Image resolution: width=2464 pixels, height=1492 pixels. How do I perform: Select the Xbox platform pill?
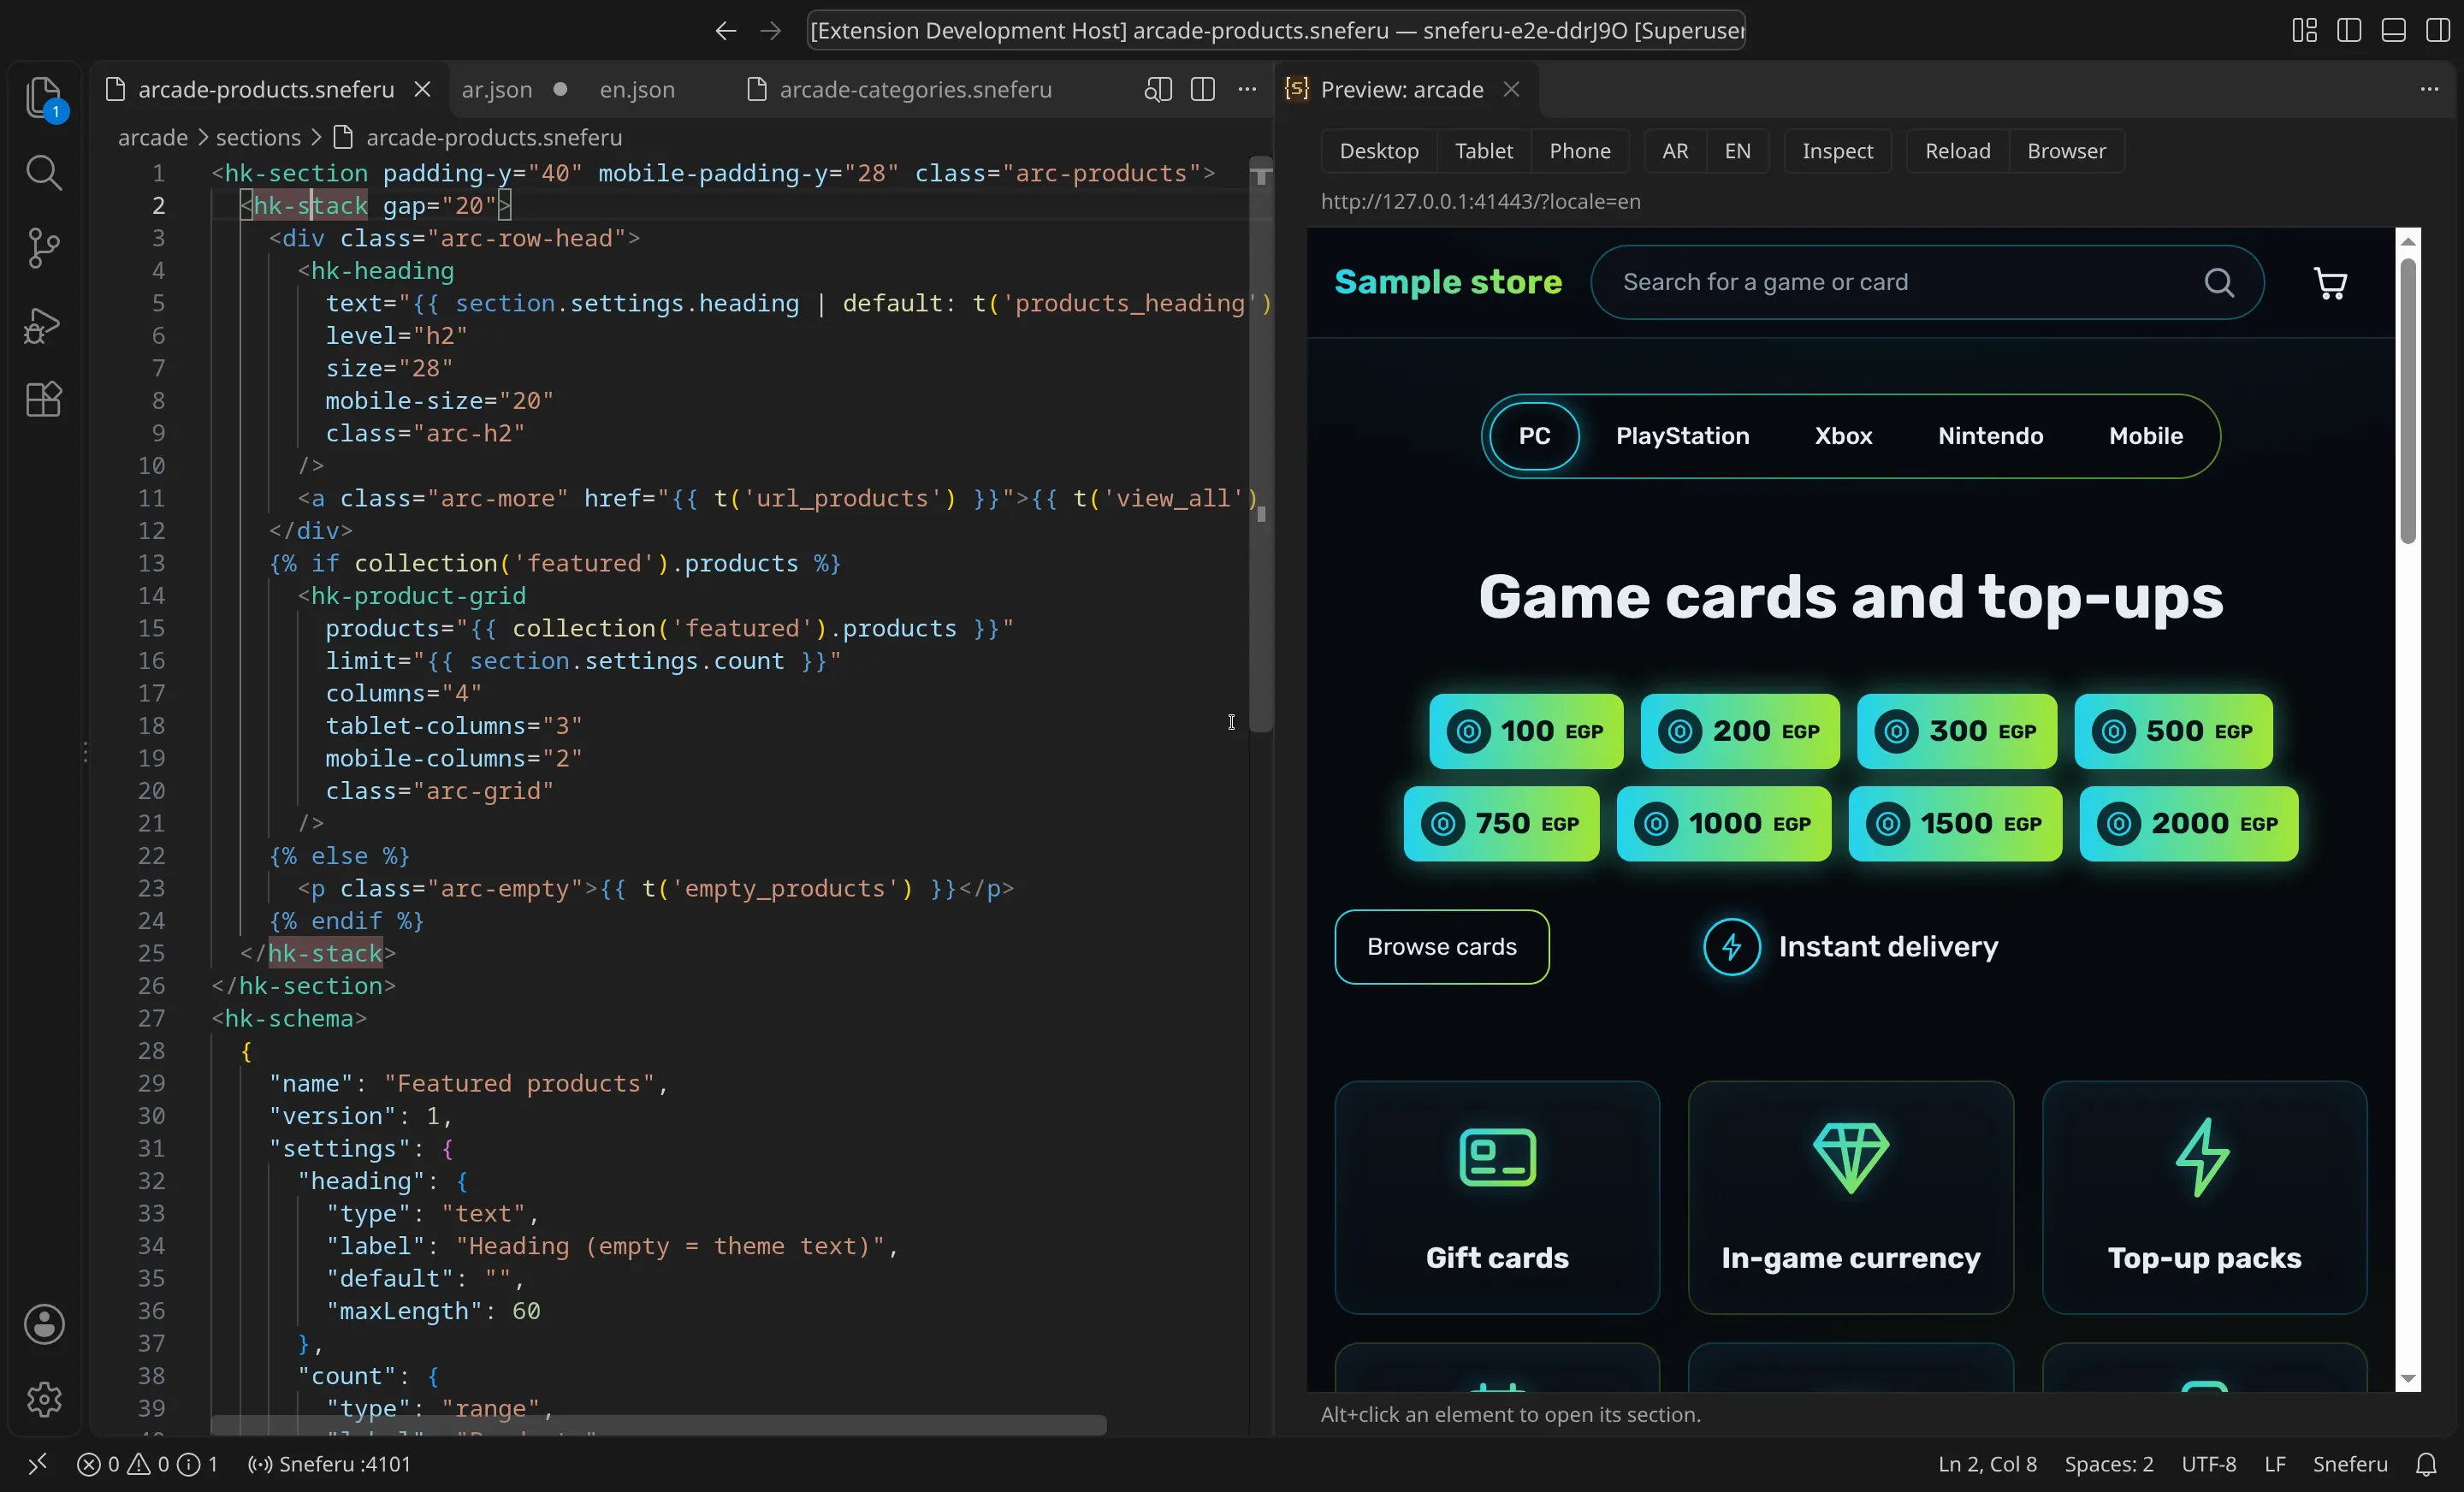(1843, 436)
